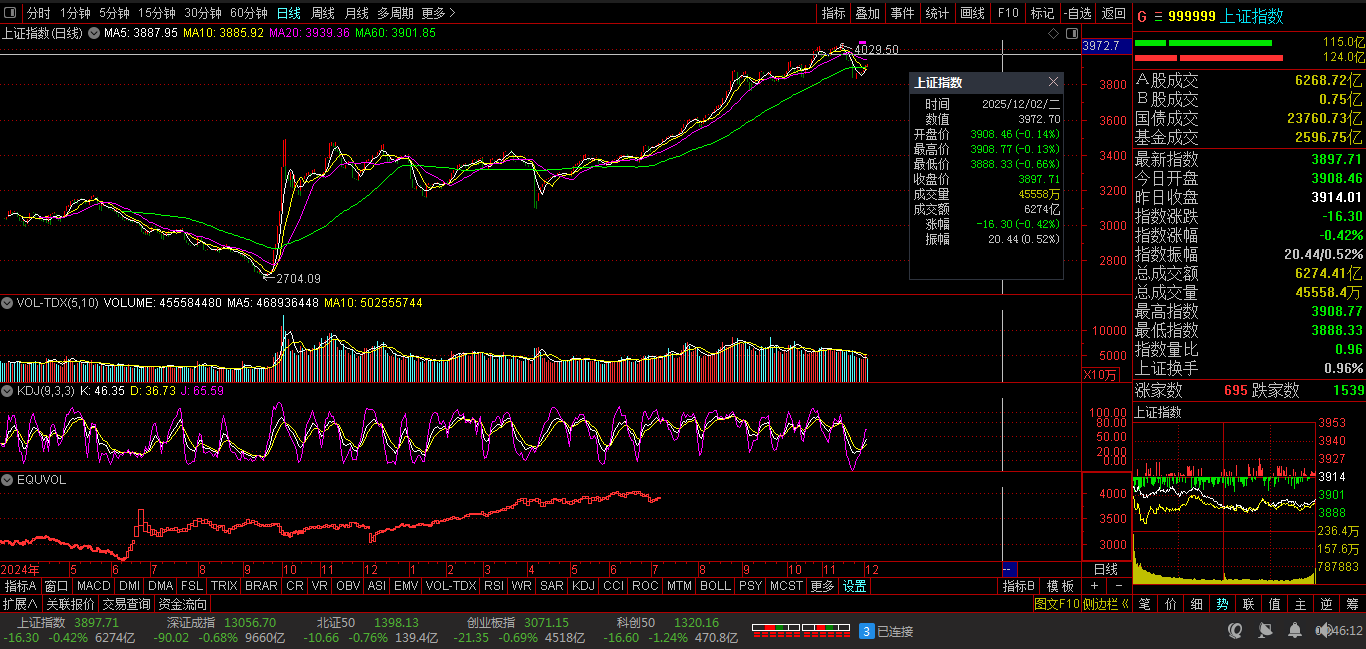
Task: Switch chart to 分时 view
Action: coord(39,13)
